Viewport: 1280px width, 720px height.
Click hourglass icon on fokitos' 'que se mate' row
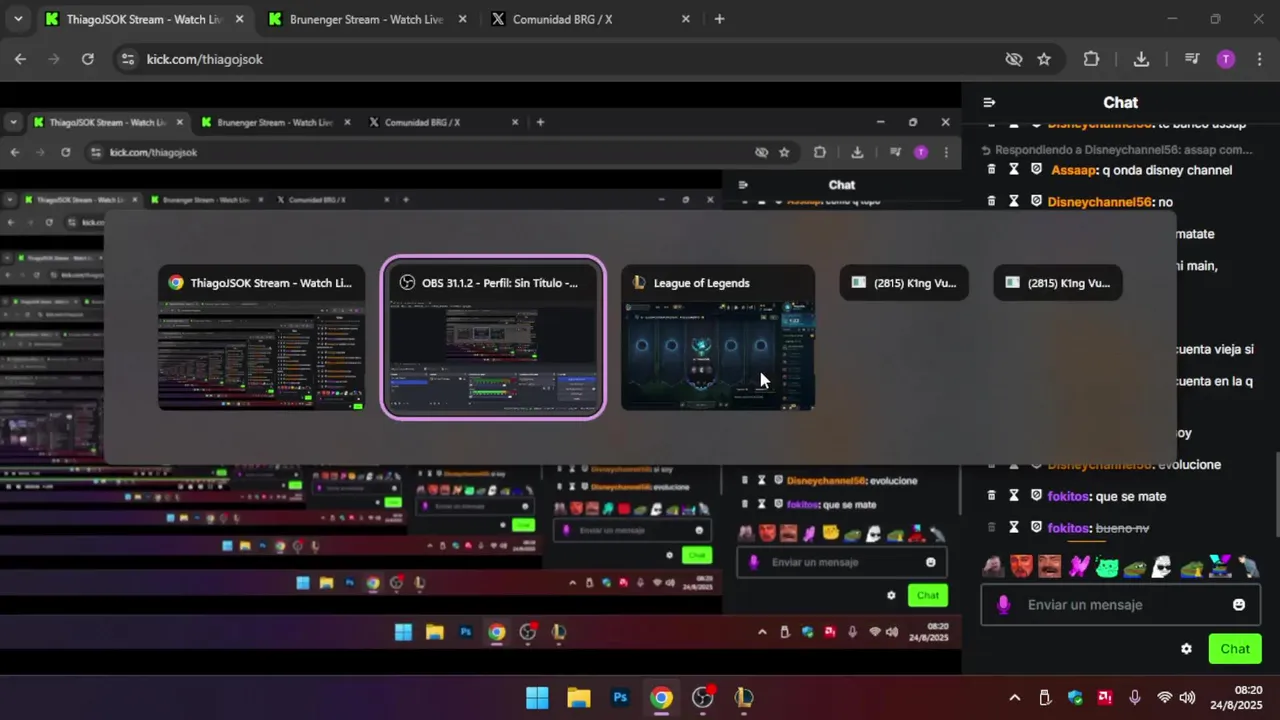pyautogui.click(x=1013, y=496)
